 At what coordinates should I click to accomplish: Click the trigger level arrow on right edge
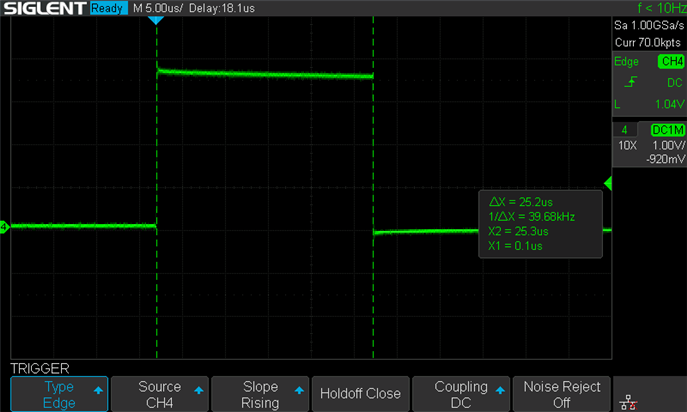point(606,184)
